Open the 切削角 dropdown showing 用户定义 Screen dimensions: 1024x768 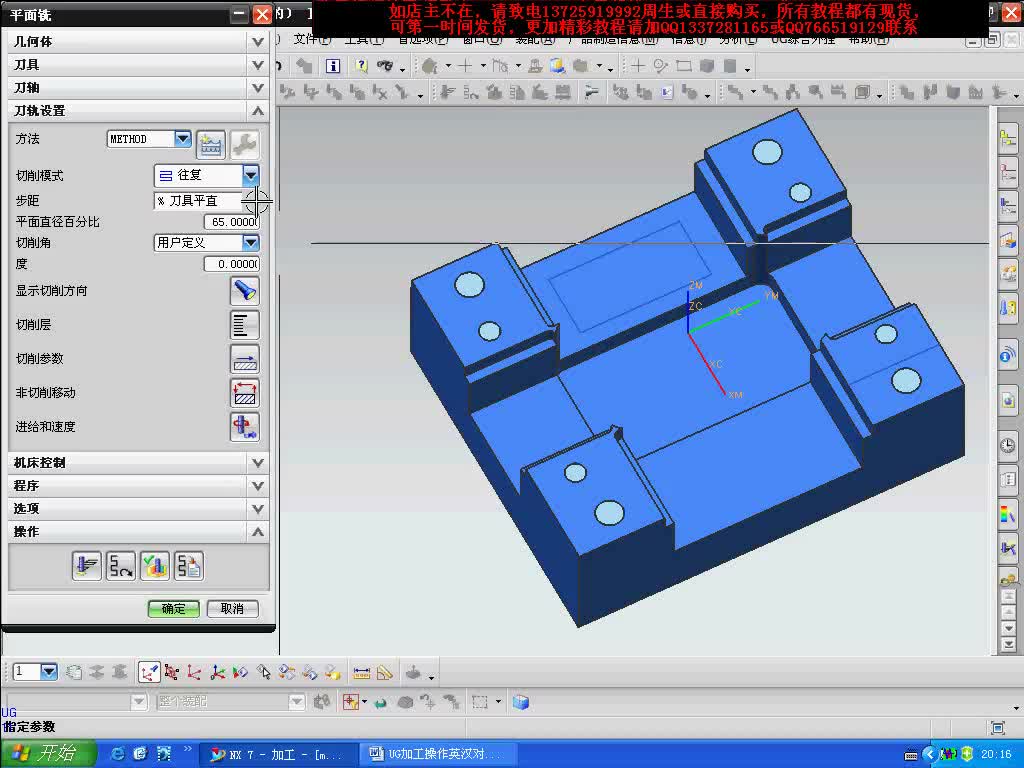click(251, 243)
